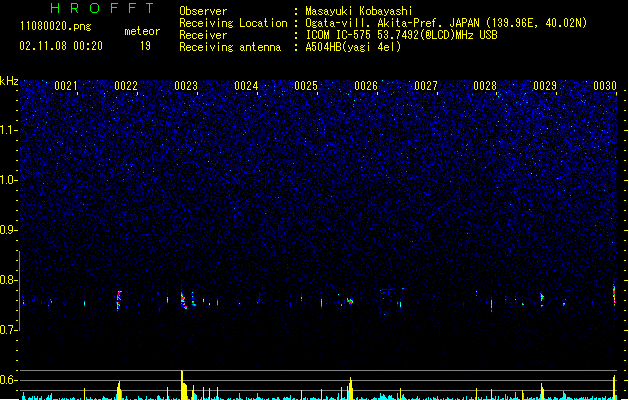Click the Receiving Location label
This screenshot has height=400, width=629.
point(233,23)
